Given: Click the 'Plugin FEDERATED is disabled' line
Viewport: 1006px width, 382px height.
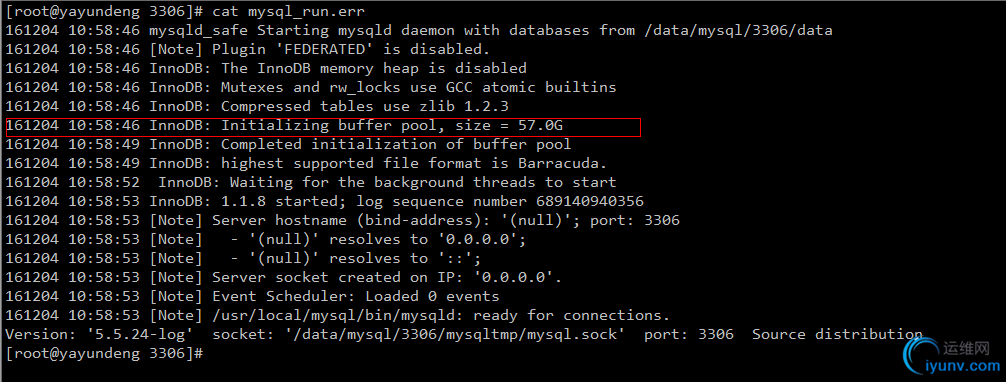Looking at the screenshot, I should [x=248, y=49].
